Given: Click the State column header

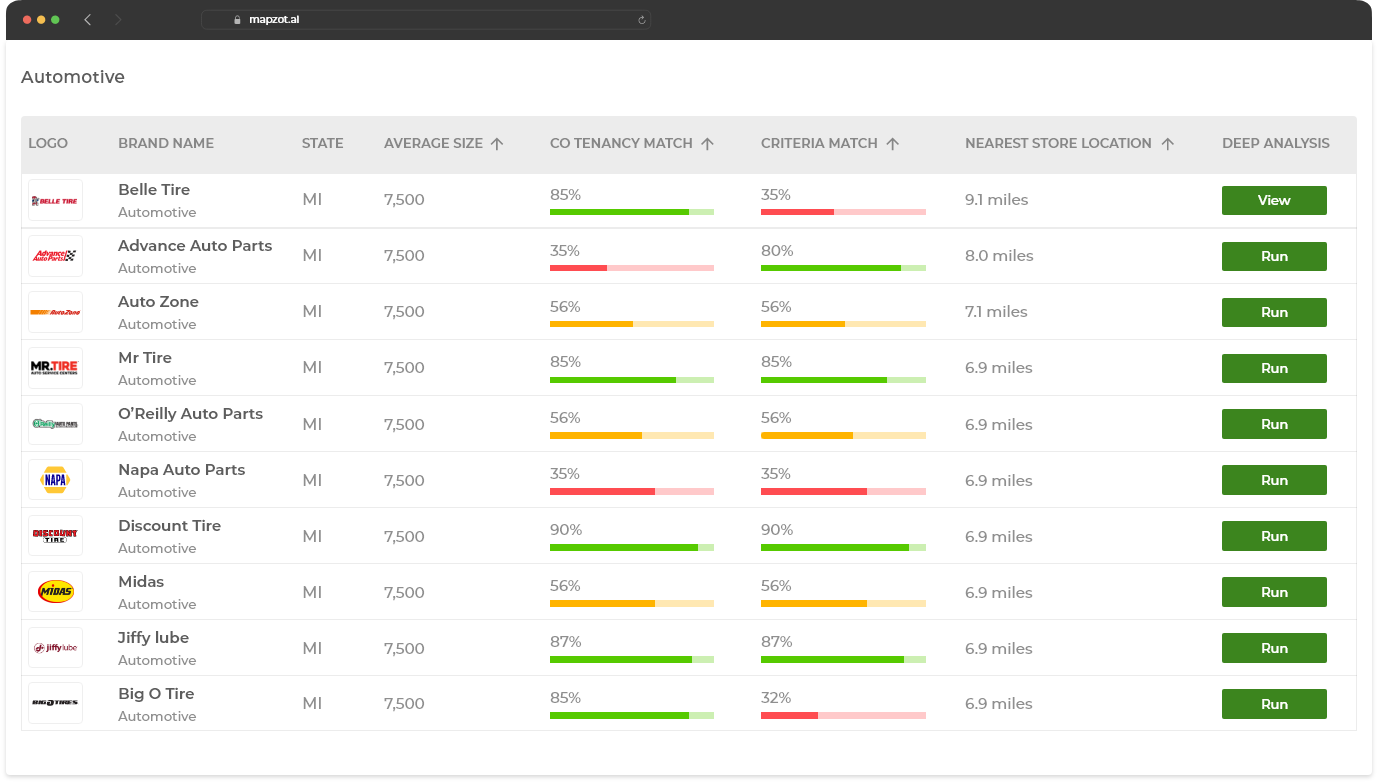Looking at the screenshot, I should (x=322, y=144).
